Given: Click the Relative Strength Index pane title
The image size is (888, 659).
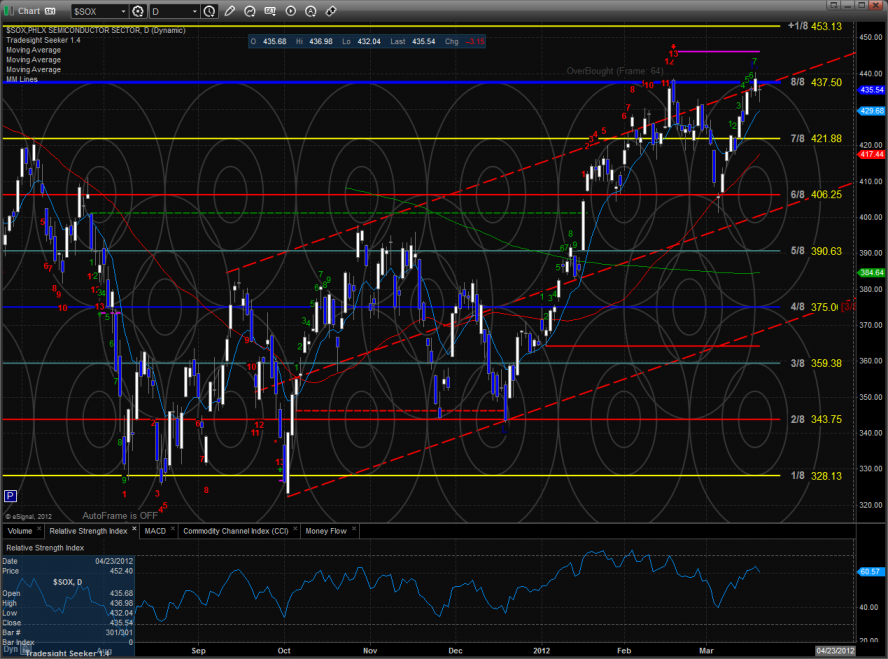Looking at the screenshot, I should (x=45, y=547).
